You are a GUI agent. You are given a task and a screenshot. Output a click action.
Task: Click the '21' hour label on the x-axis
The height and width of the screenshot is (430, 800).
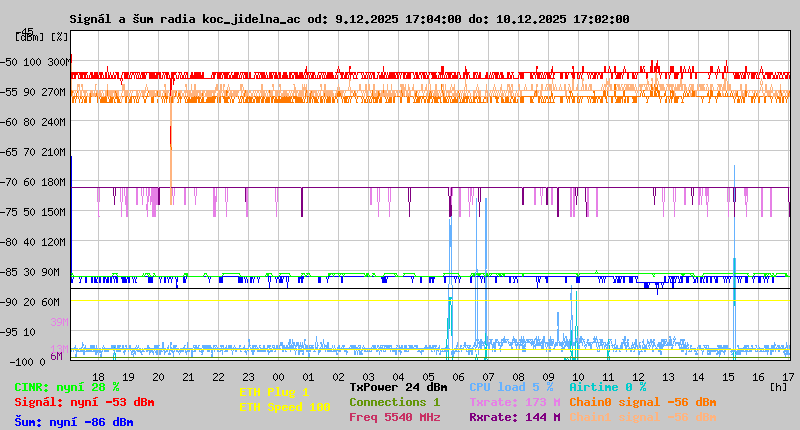pos(189,377)
